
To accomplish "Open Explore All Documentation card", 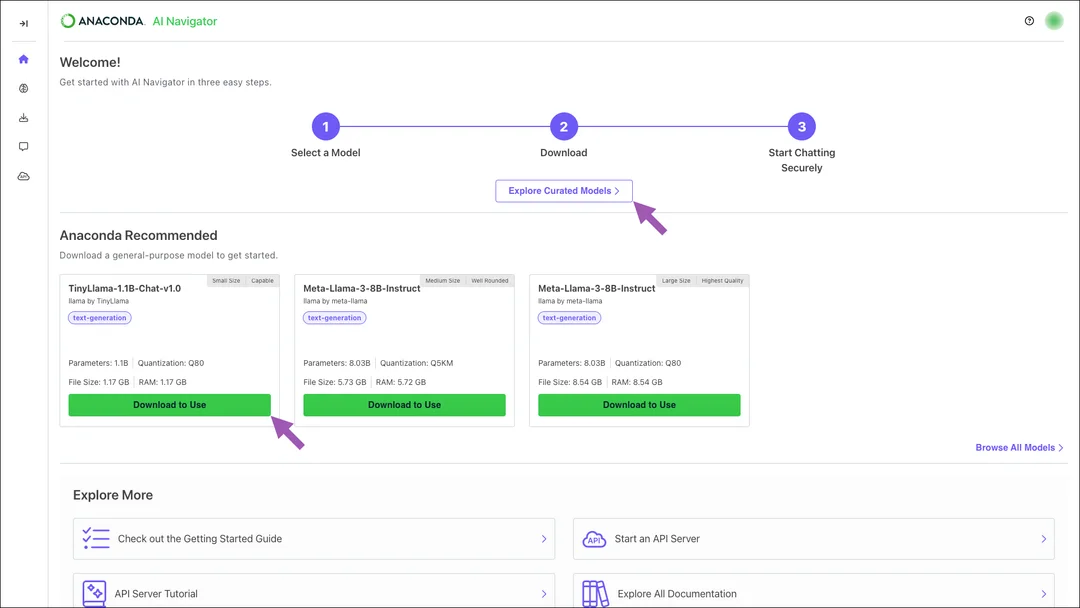I will click(x=813, y=591).
